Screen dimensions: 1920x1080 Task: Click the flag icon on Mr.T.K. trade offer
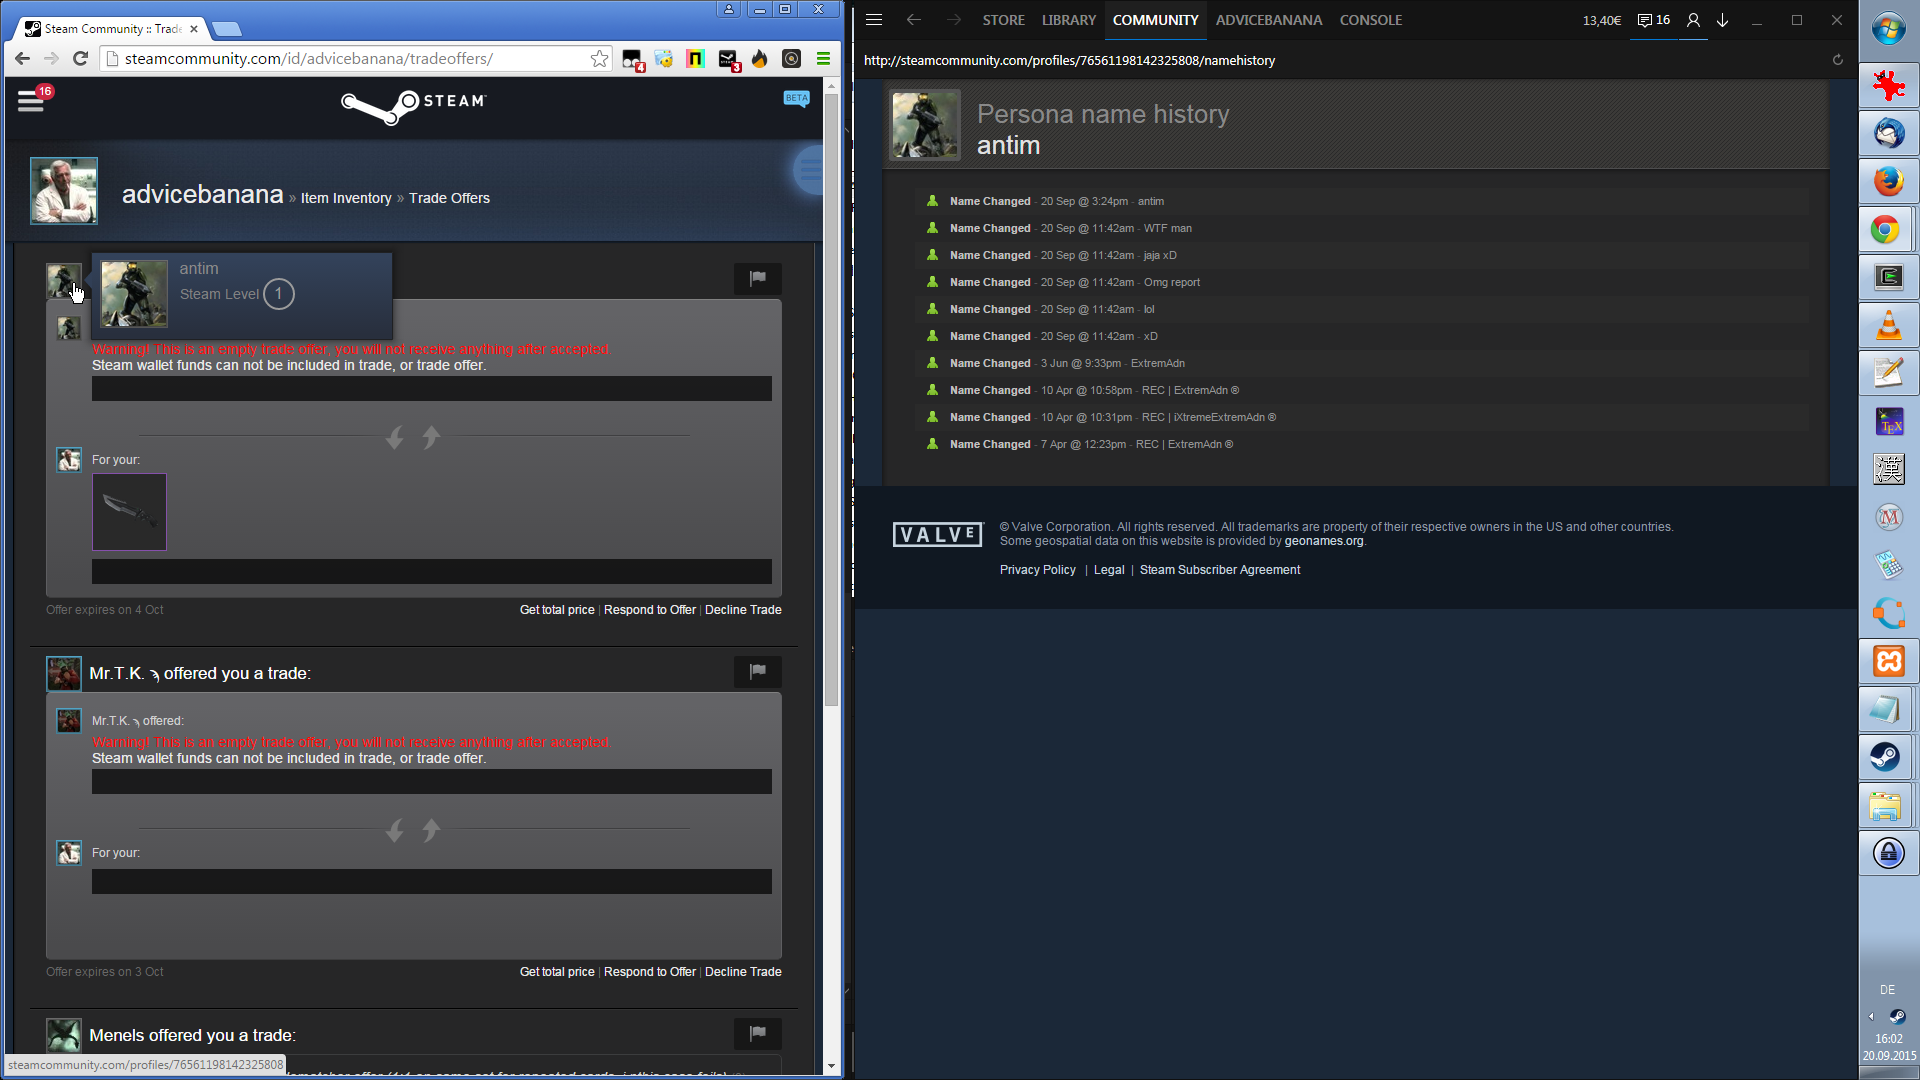[757, 671]
